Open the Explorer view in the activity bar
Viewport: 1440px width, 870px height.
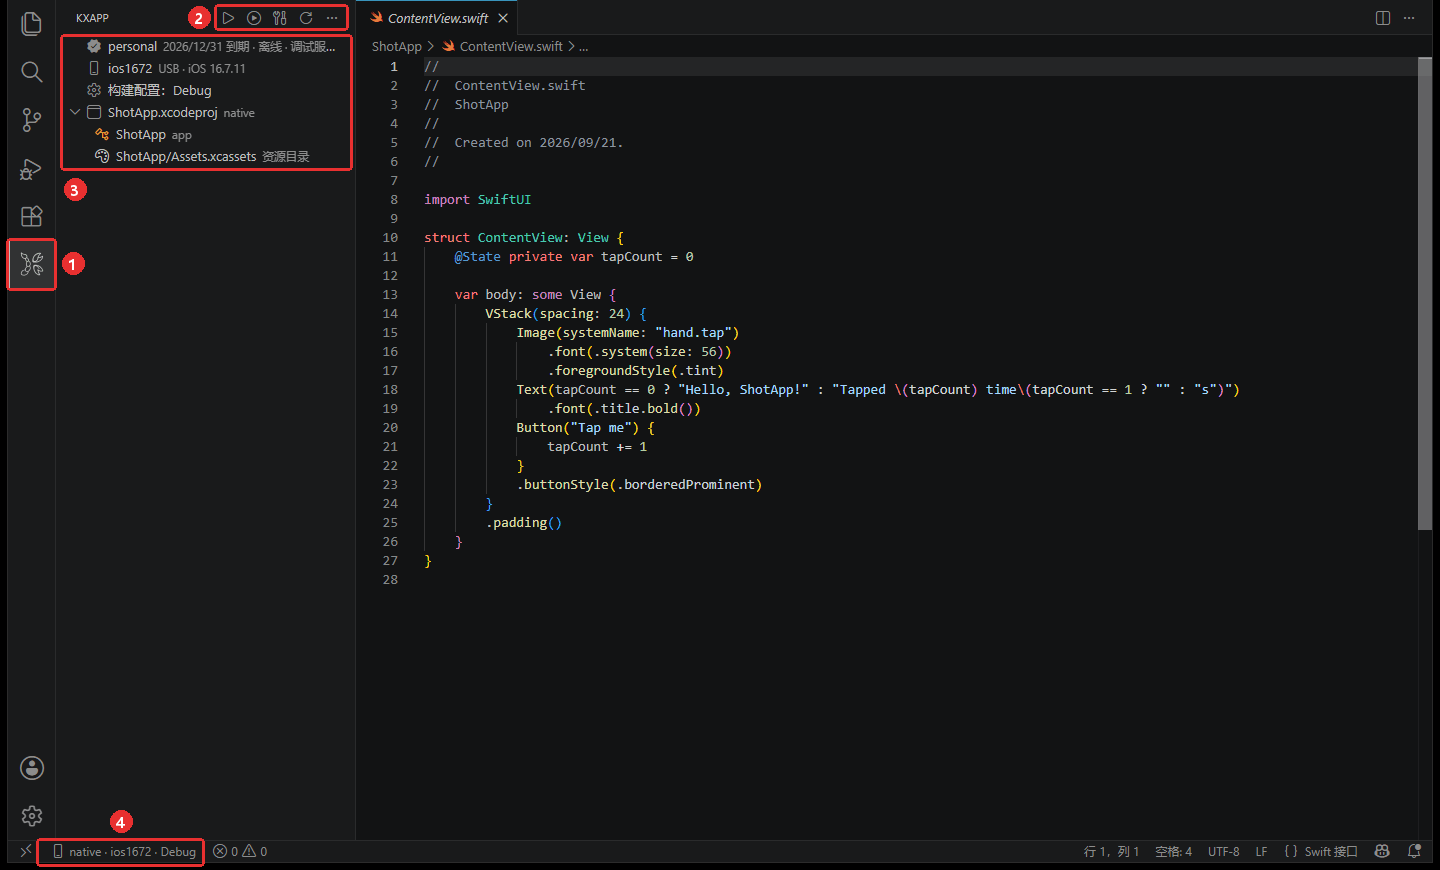31,24
